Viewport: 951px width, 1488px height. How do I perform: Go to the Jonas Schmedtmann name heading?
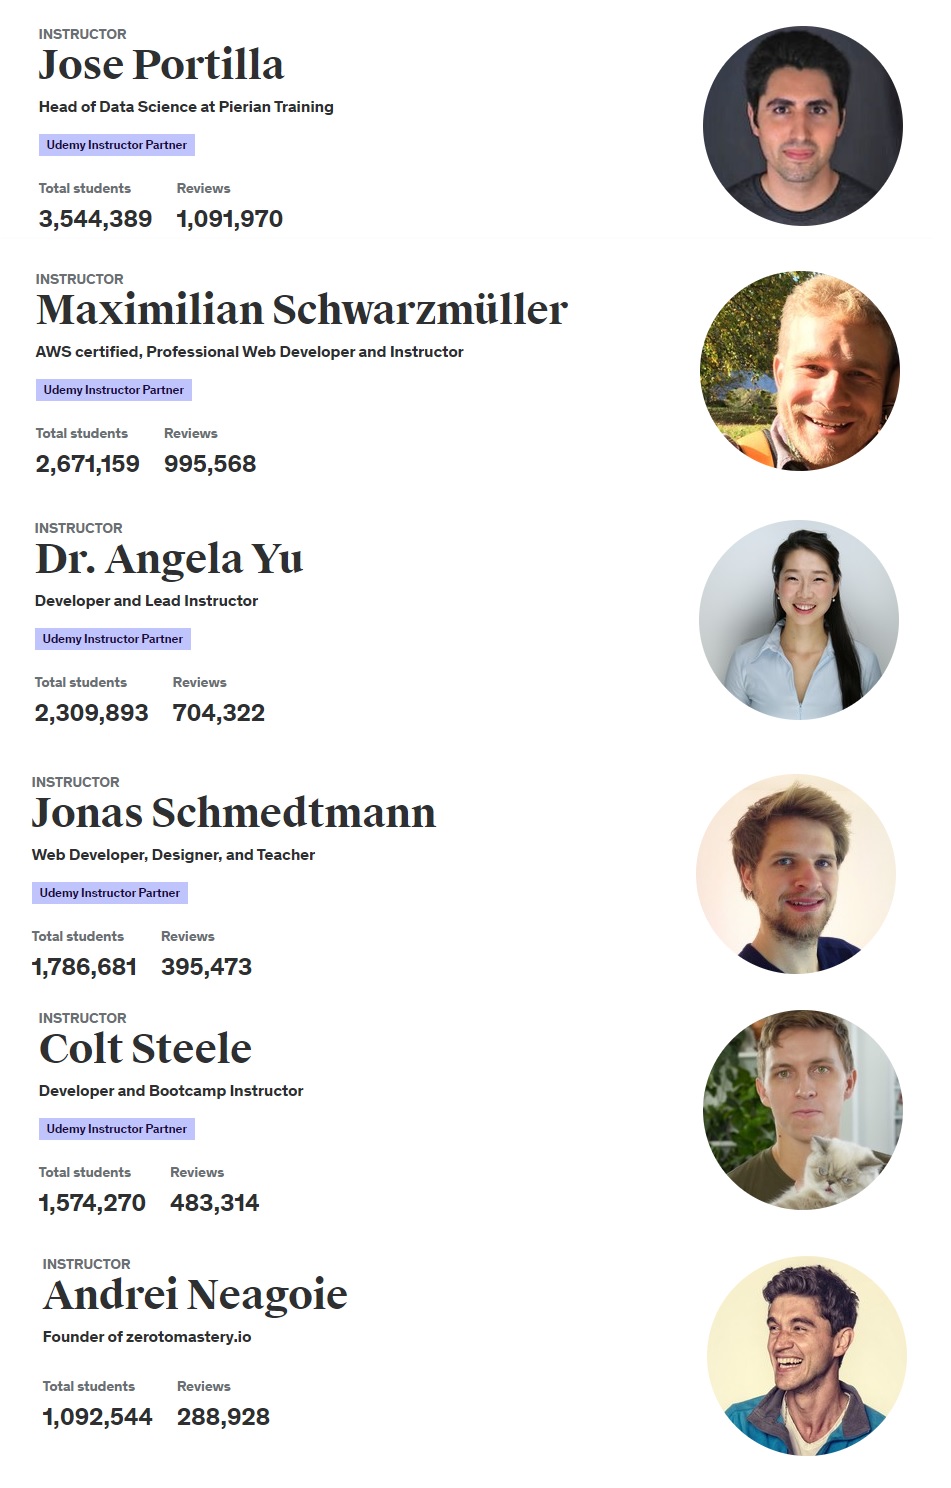click(x=234, y=813)
